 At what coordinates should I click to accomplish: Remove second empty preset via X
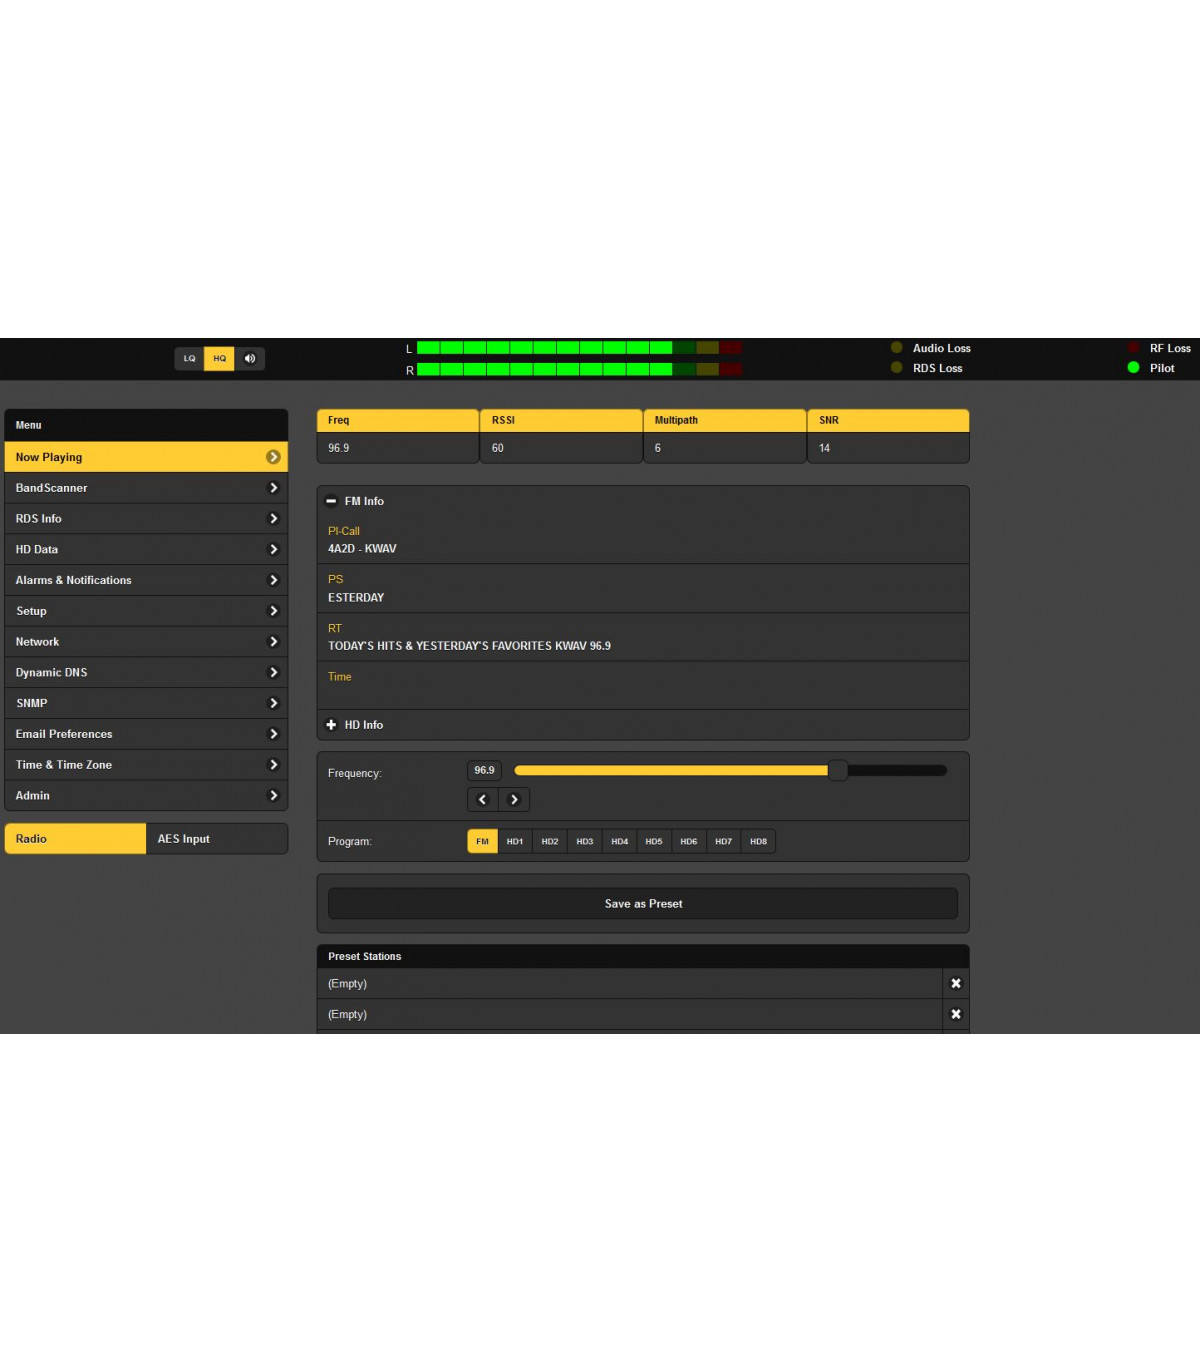pyautogui.click(x=955, y=1014)
